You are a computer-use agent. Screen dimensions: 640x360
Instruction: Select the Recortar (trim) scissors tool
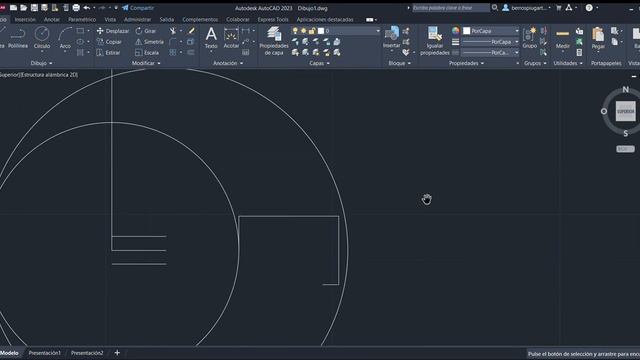173,31
